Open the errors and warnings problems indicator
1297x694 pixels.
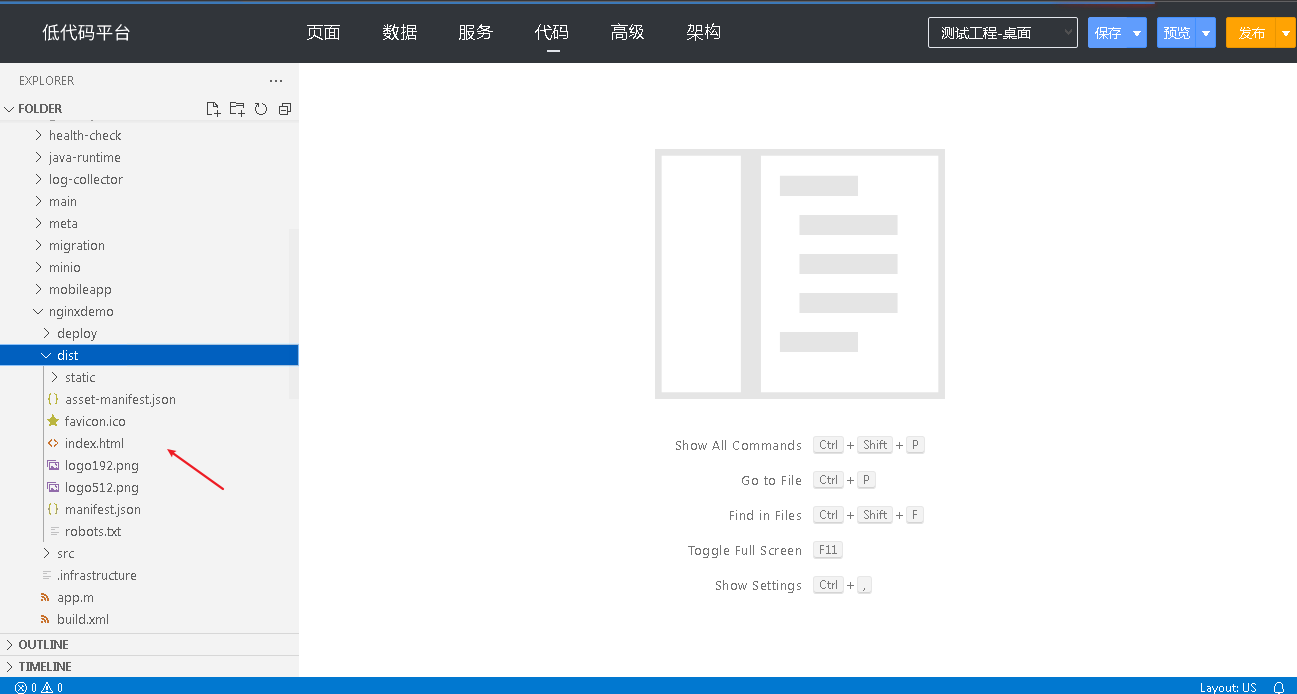(x=39, y=687)
